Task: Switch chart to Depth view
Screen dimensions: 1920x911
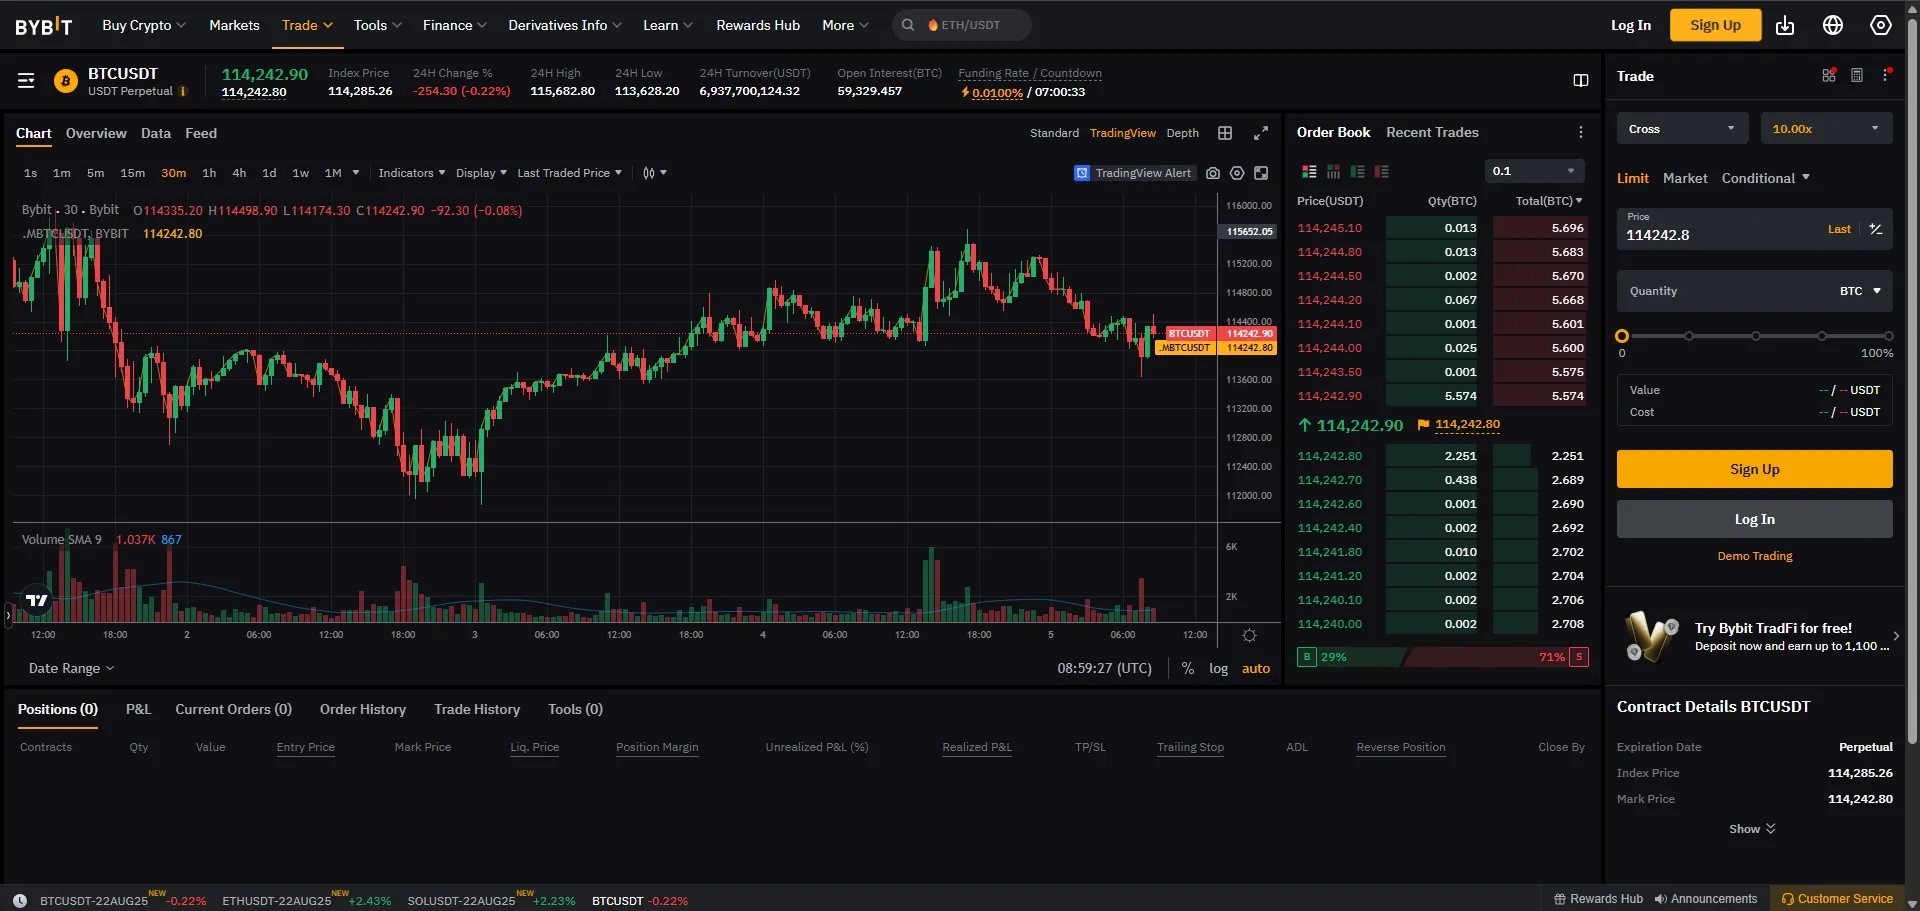Action: [1182, 133]
